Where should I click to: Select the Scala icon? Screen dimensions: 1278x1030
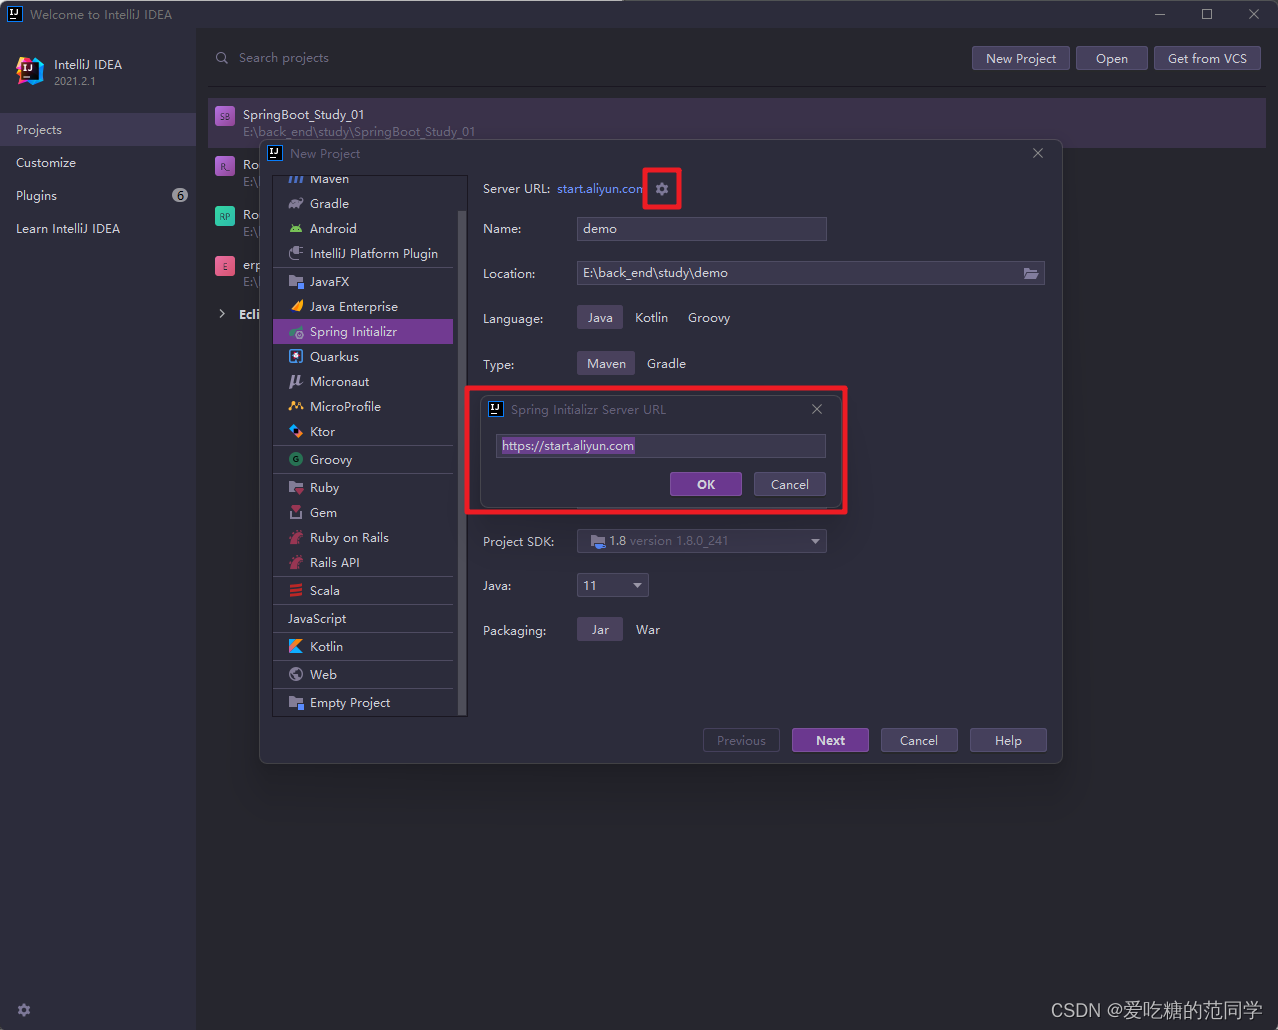pyautogui.click(x=296, y=591)
